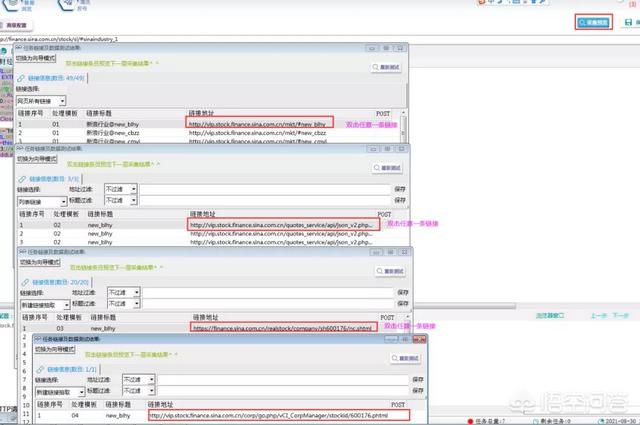640x425 pixels.
Task: Click 保存 beside 标题过滤 in frontmost dialog
Action: (x=418, y=390)
